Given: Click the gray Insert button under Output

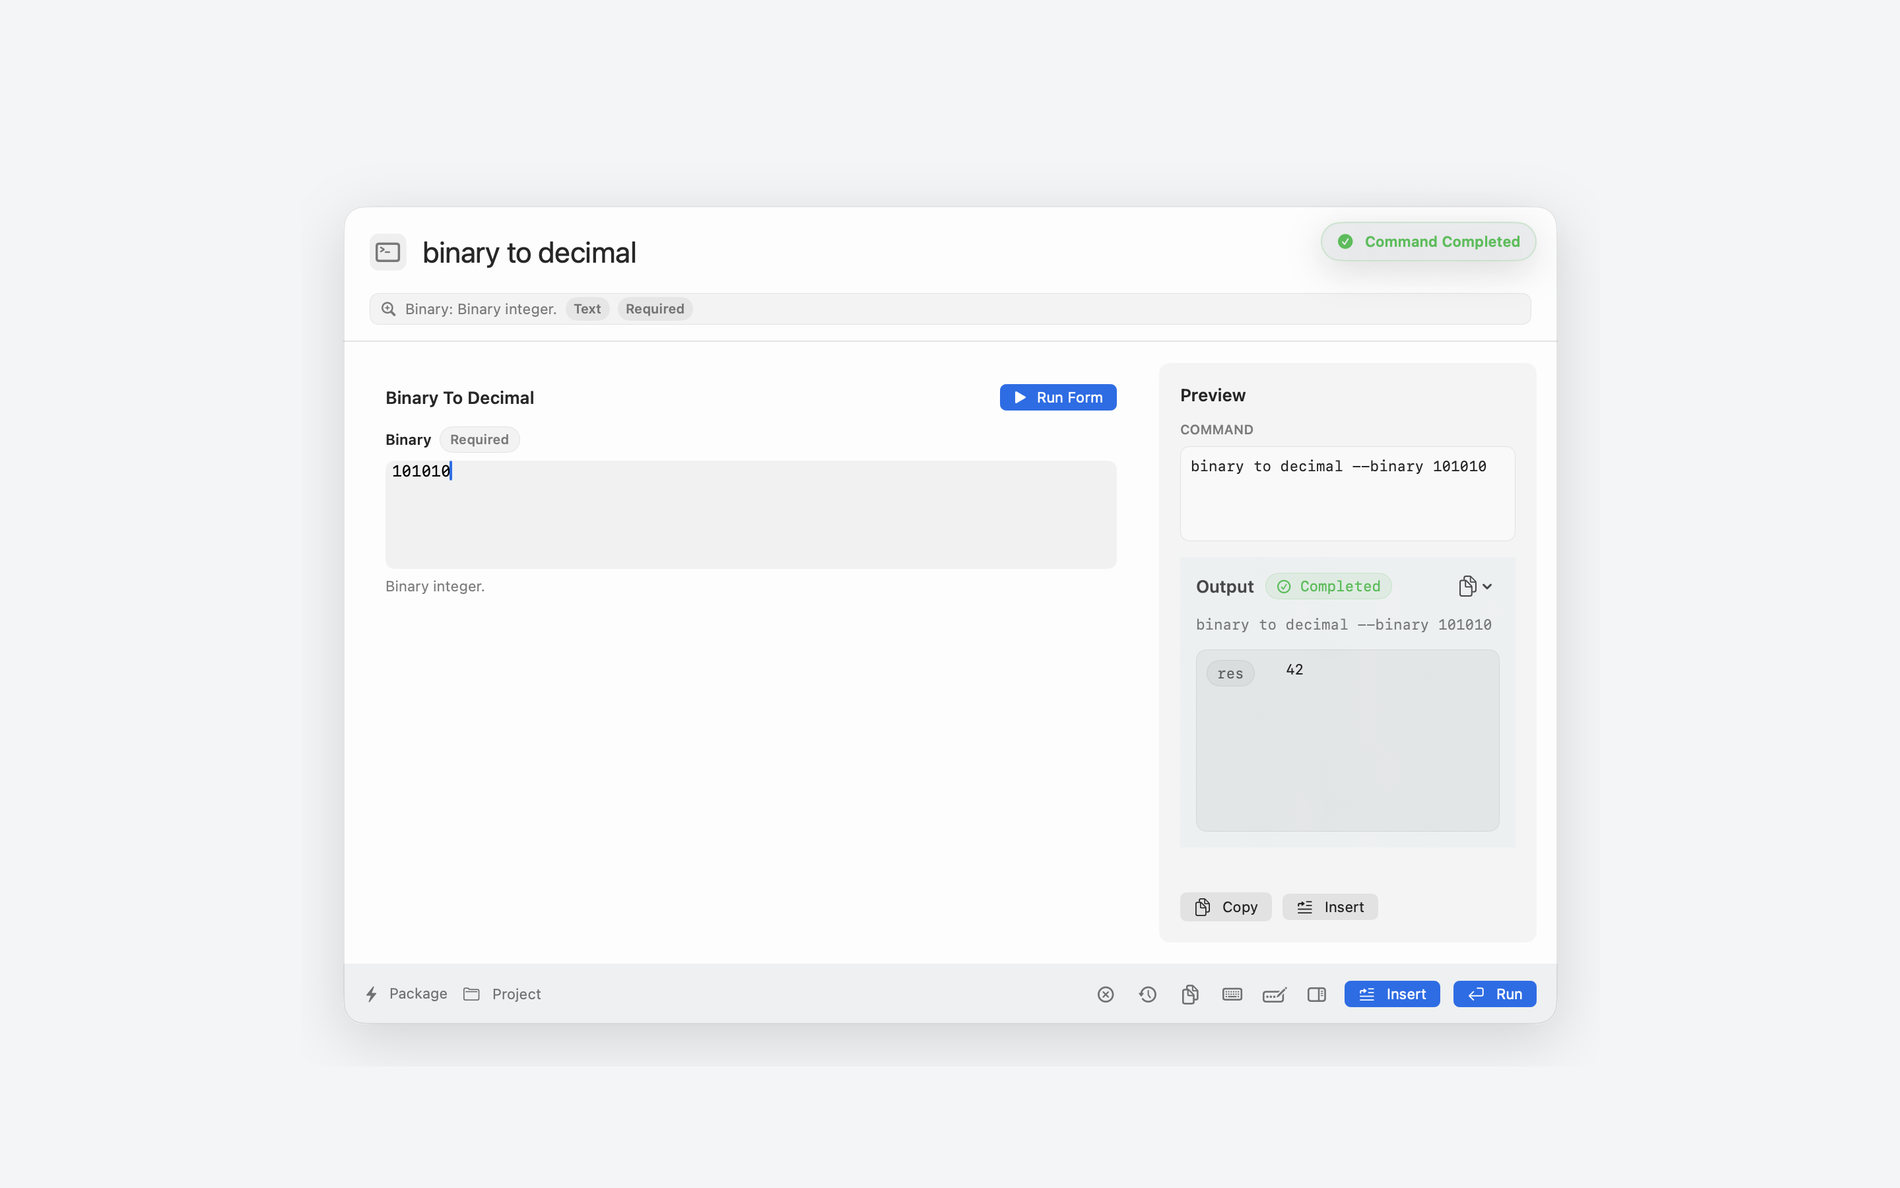Looking at the screenshot, I should point(1330,907).
